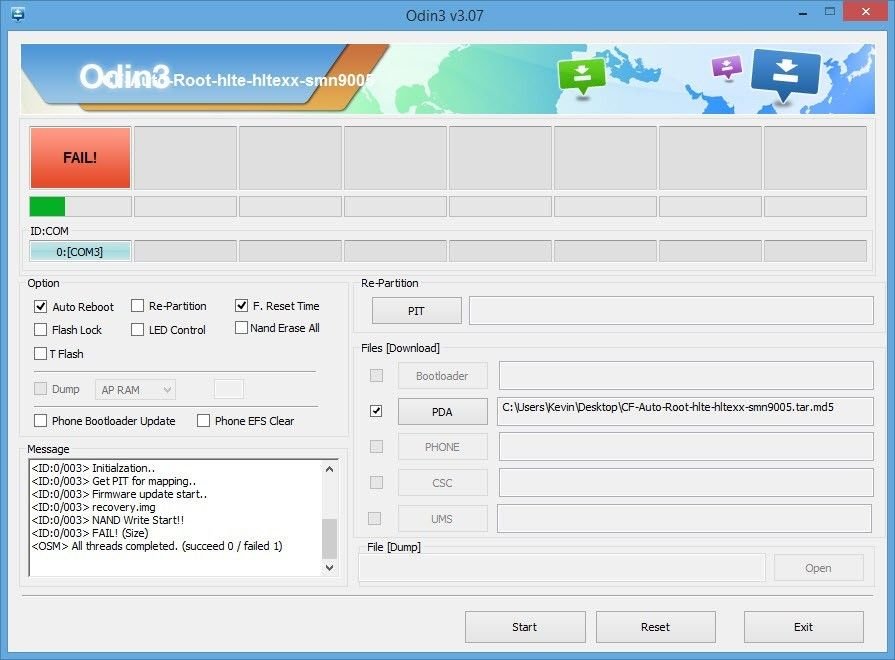Click the CSC file path field
This screenshot has width=895, height=660.
coord(686,482)
